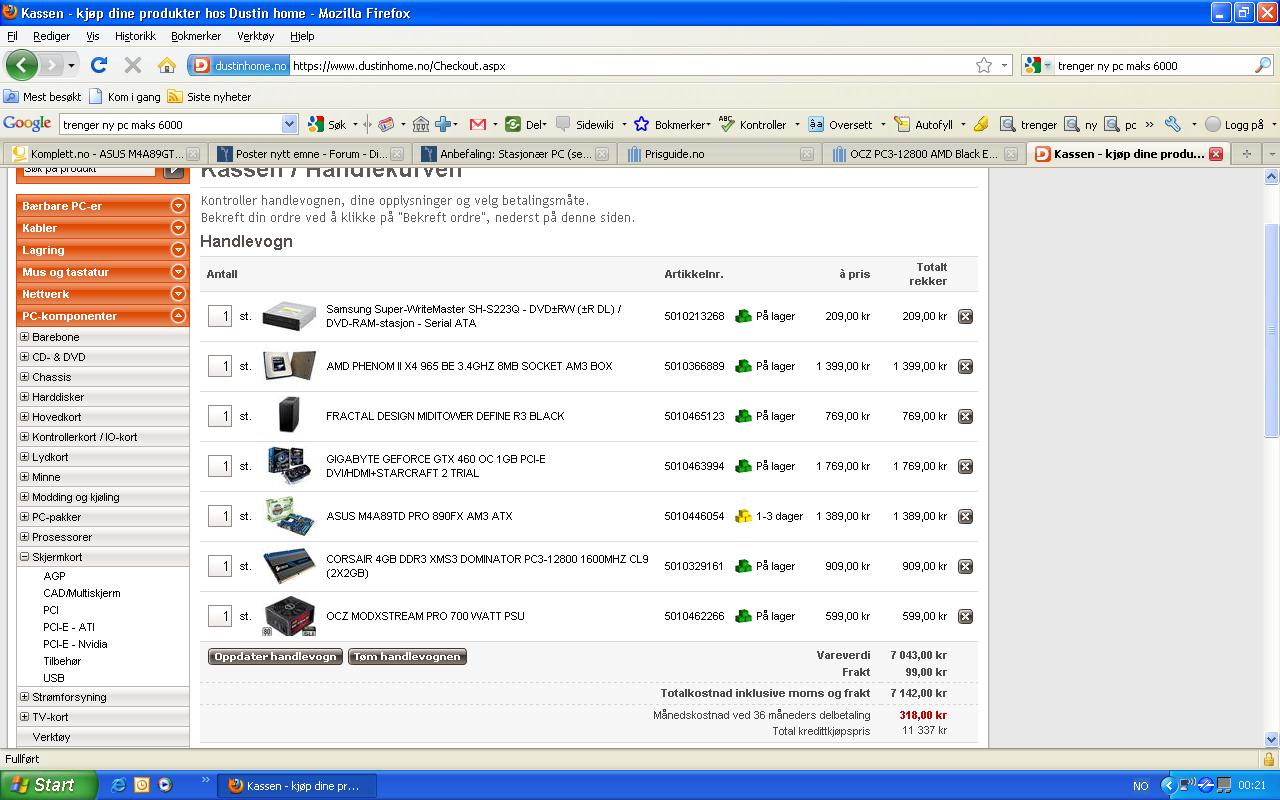Screen dimensions: 1280x800
Task: Open the Corsair Dominator memory image
Action: pos(289,566)
